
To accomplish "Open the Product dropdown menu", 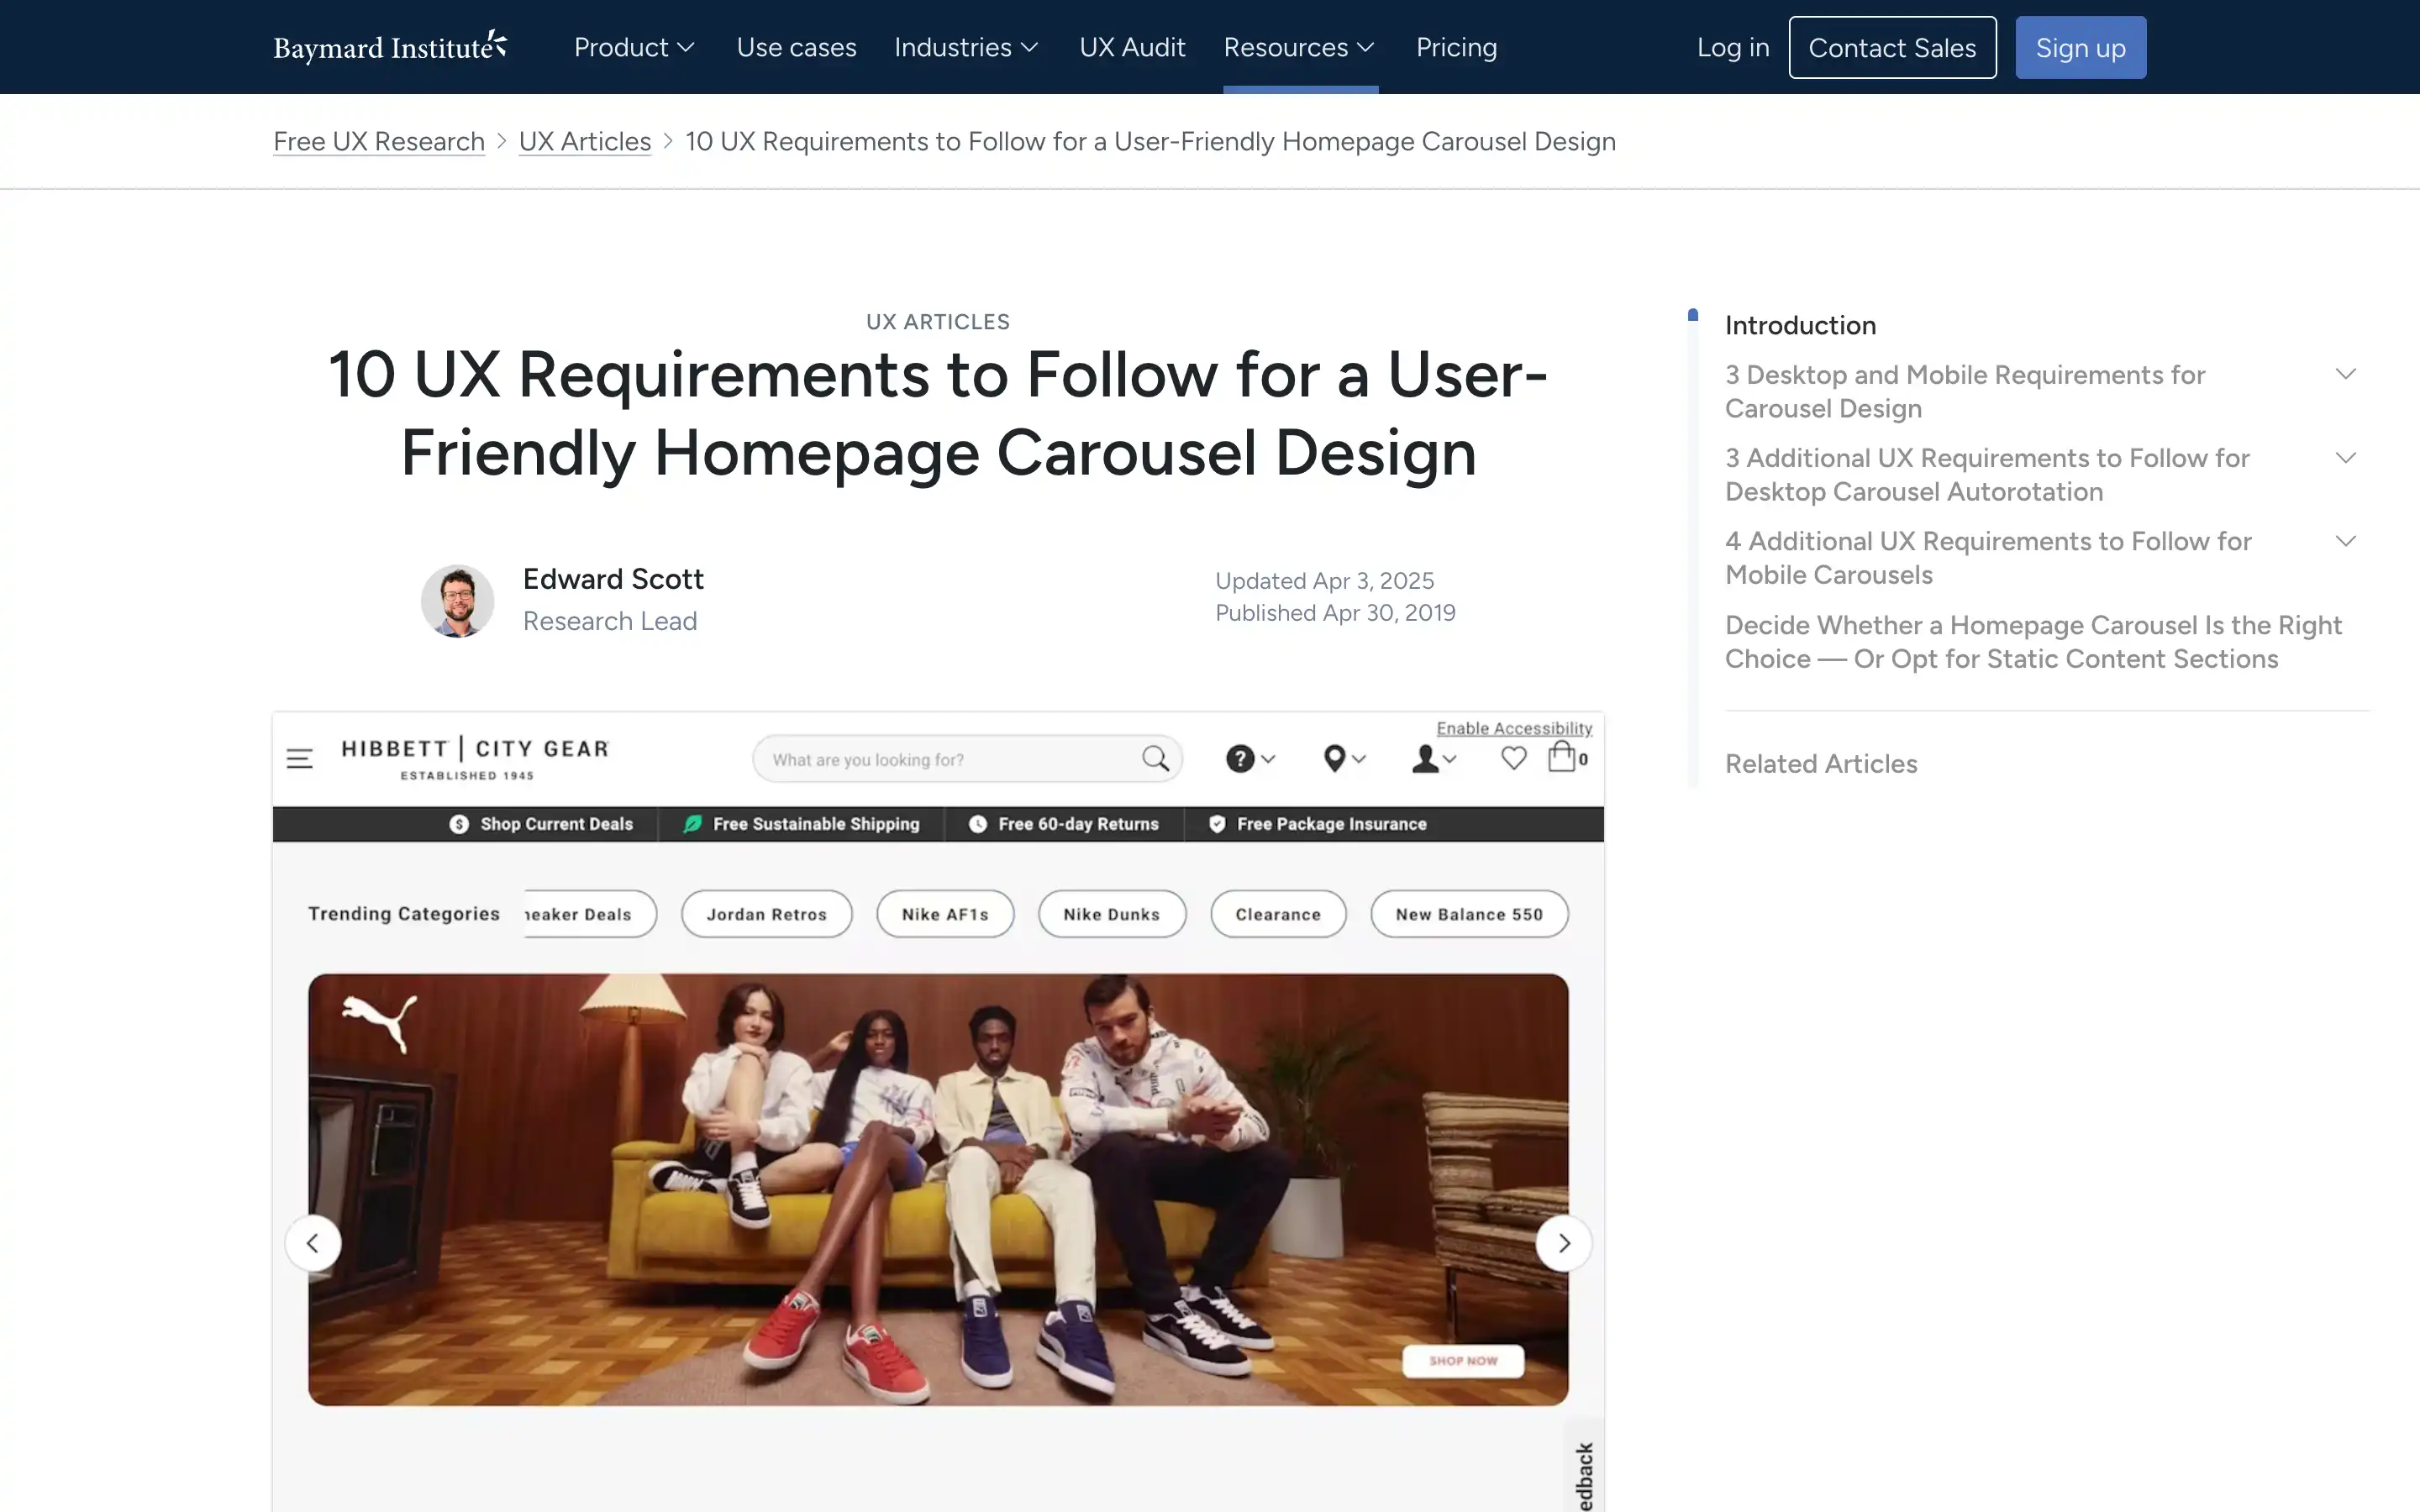I will pos(634,47).
